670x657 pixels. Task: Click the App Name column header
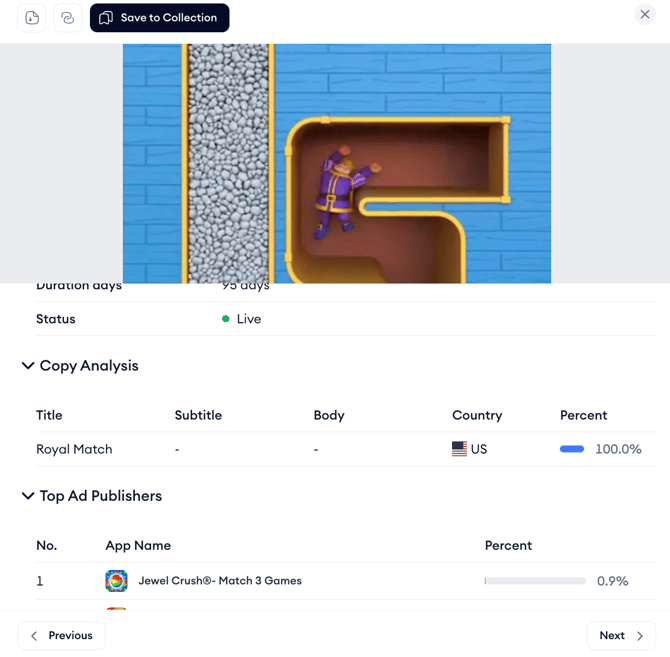(138, 546)
